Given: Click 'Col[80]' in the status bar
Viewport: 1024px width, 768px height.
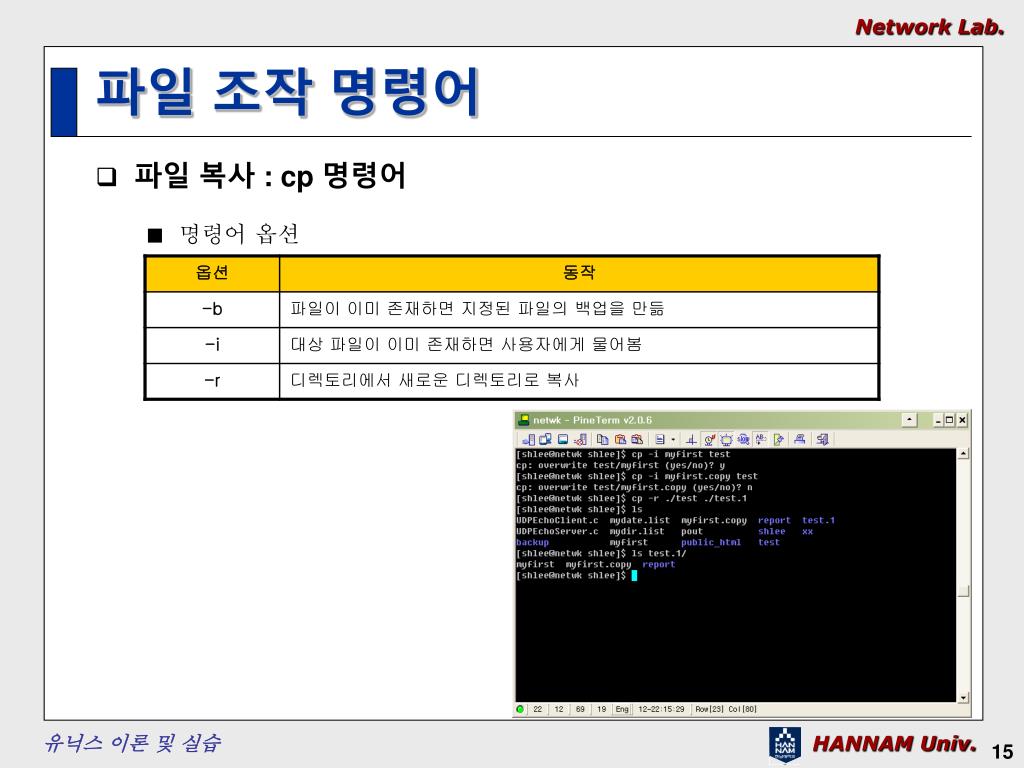Looking at the screenshot, I should click(743, 709).
